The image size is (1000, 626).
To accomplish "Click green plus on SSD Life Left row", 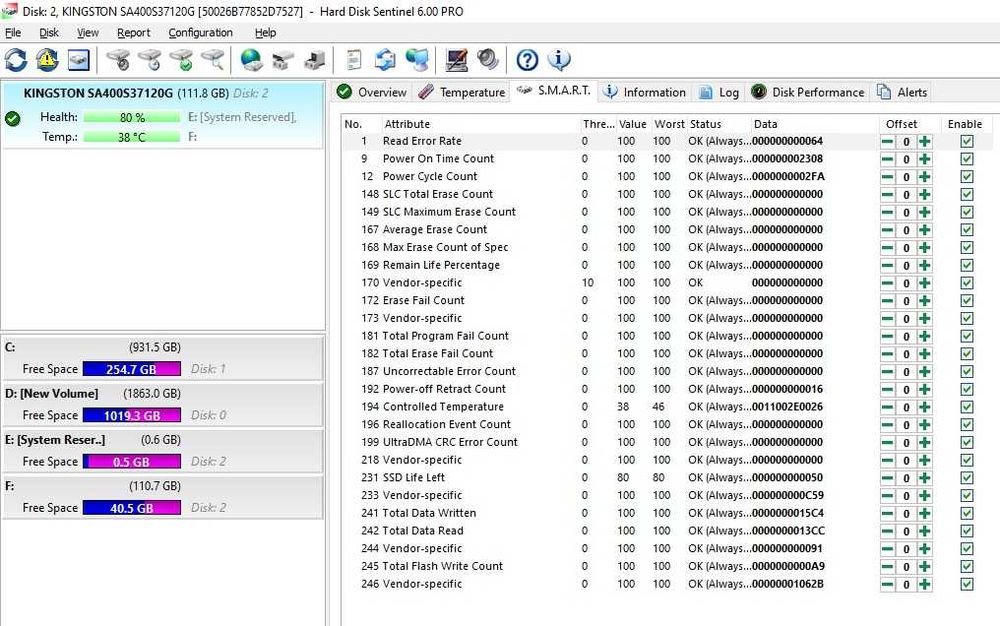I will (x=925, y=478).
